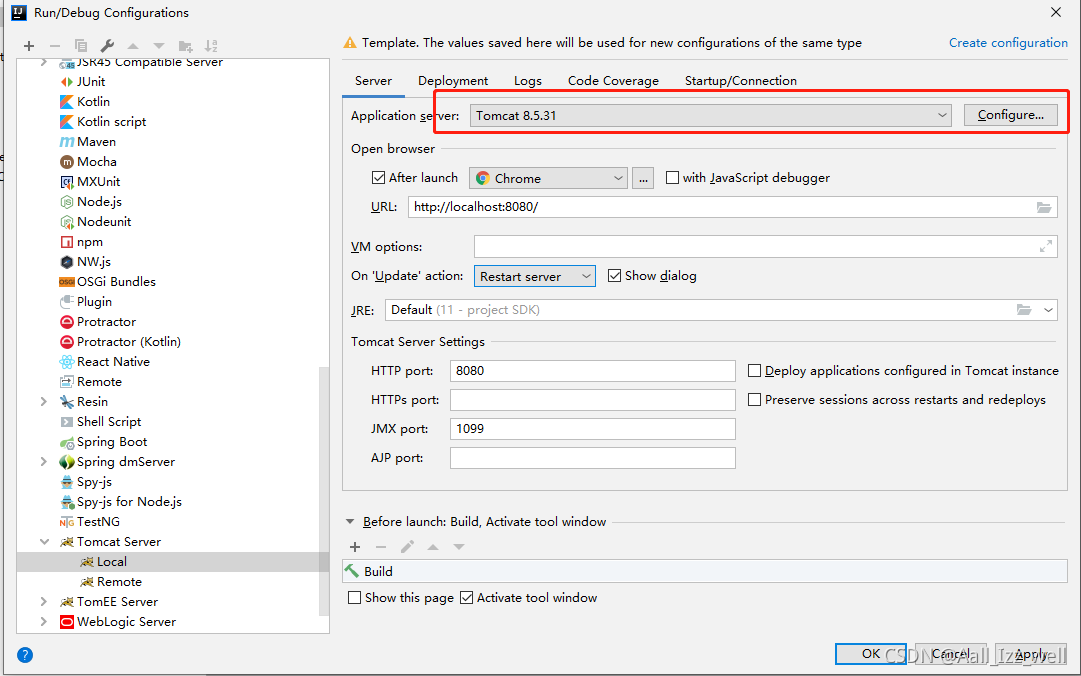Click the help question mark icon
This screenshot has height=676, width=1081.
[x=25, y=655]
